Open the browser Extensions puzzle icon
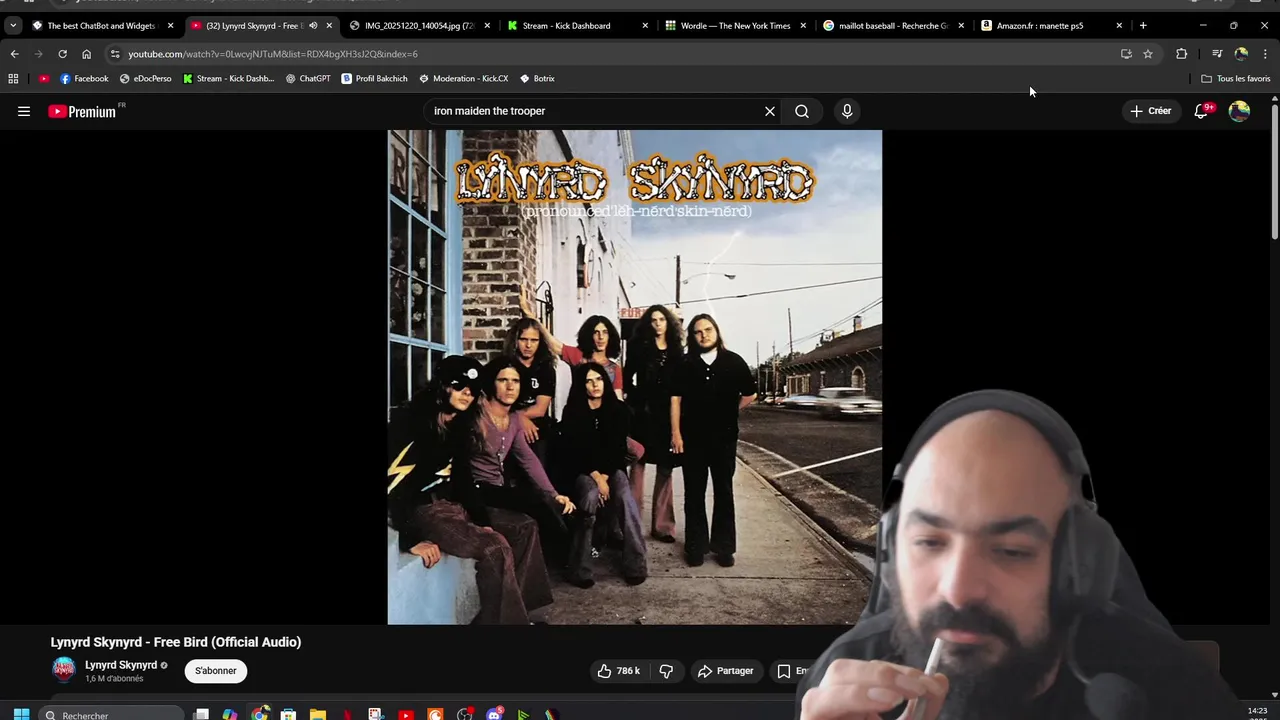This screenshot has width=1280, height=720. [x=1181, y=54]
